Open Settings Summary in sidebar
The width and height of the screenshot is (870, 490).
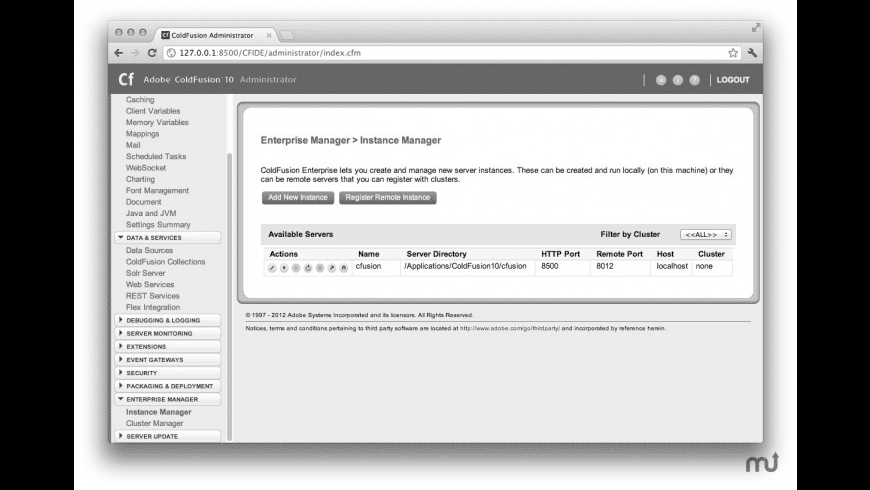pyautogui.click(x=158, y=225)
